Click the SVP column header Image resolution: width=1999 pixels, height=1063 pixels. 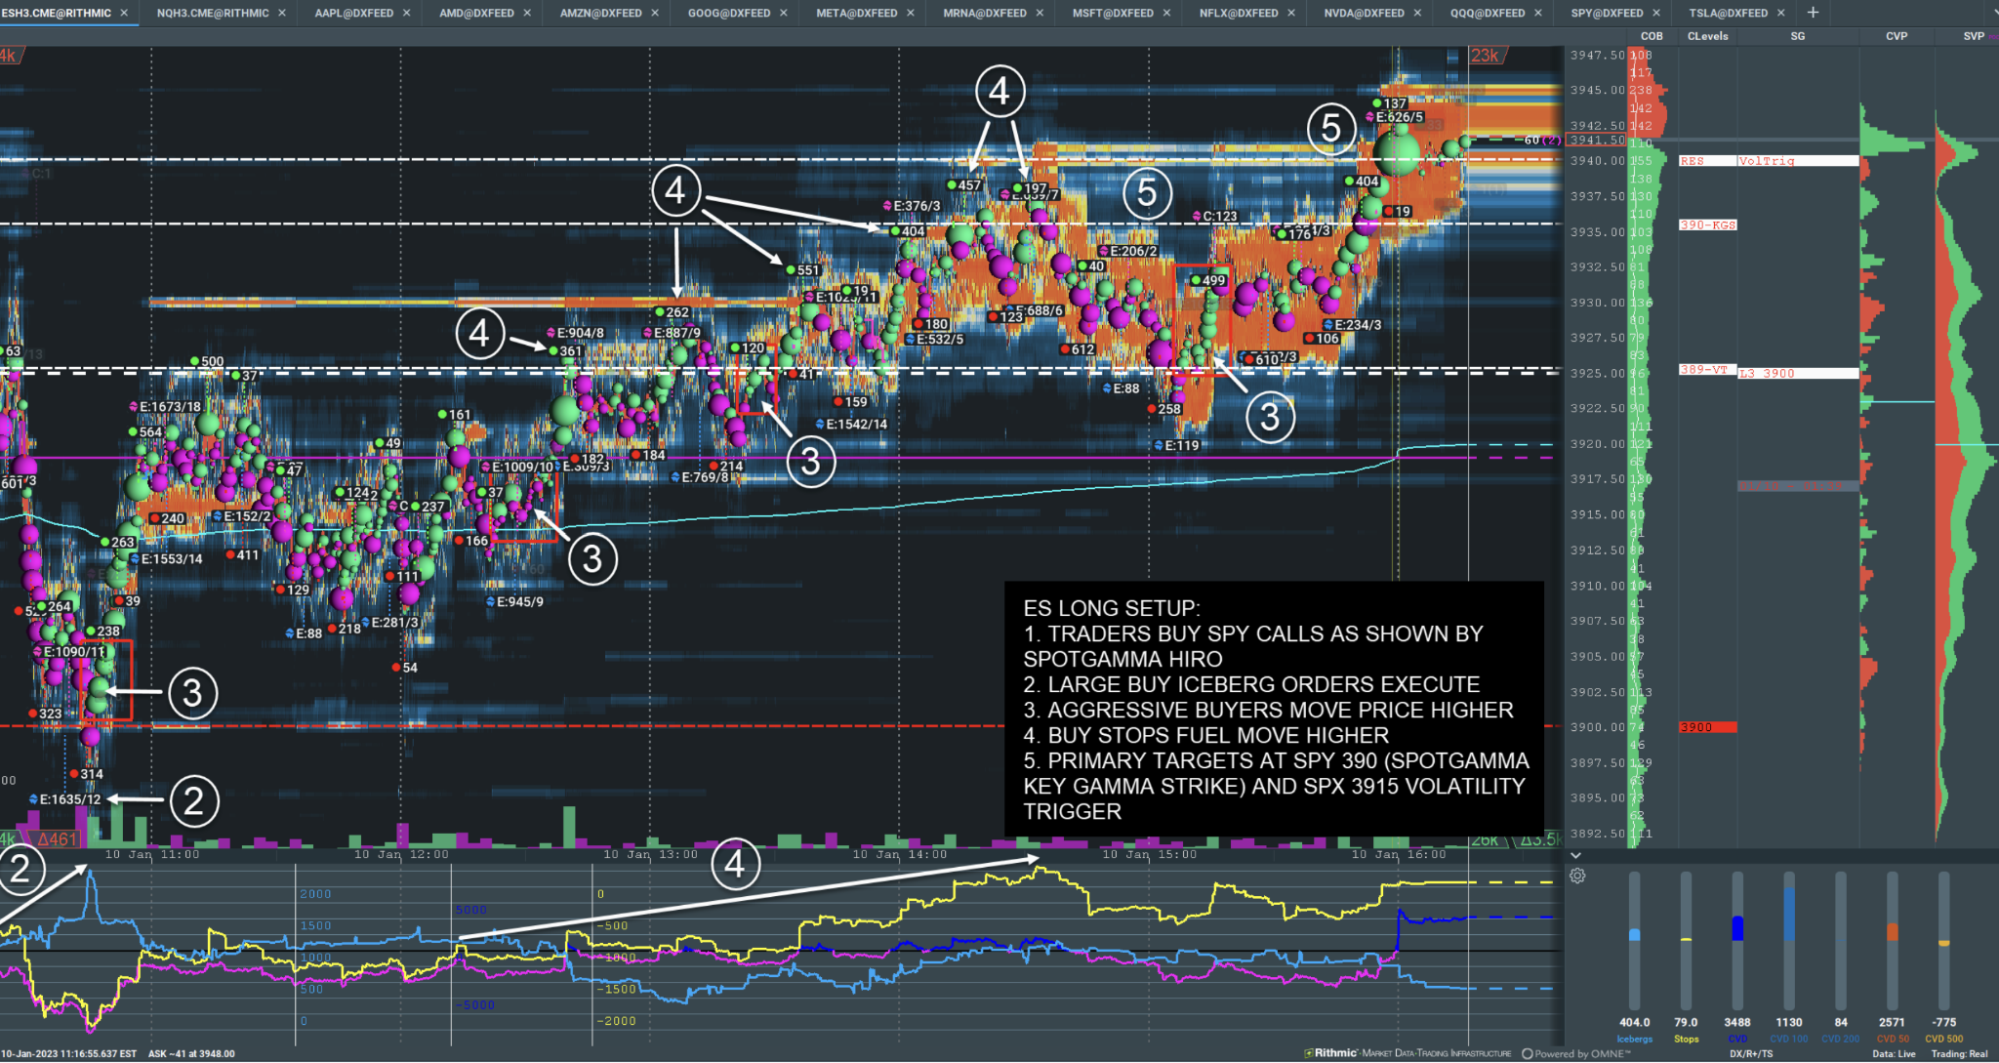coord(1973,36)
